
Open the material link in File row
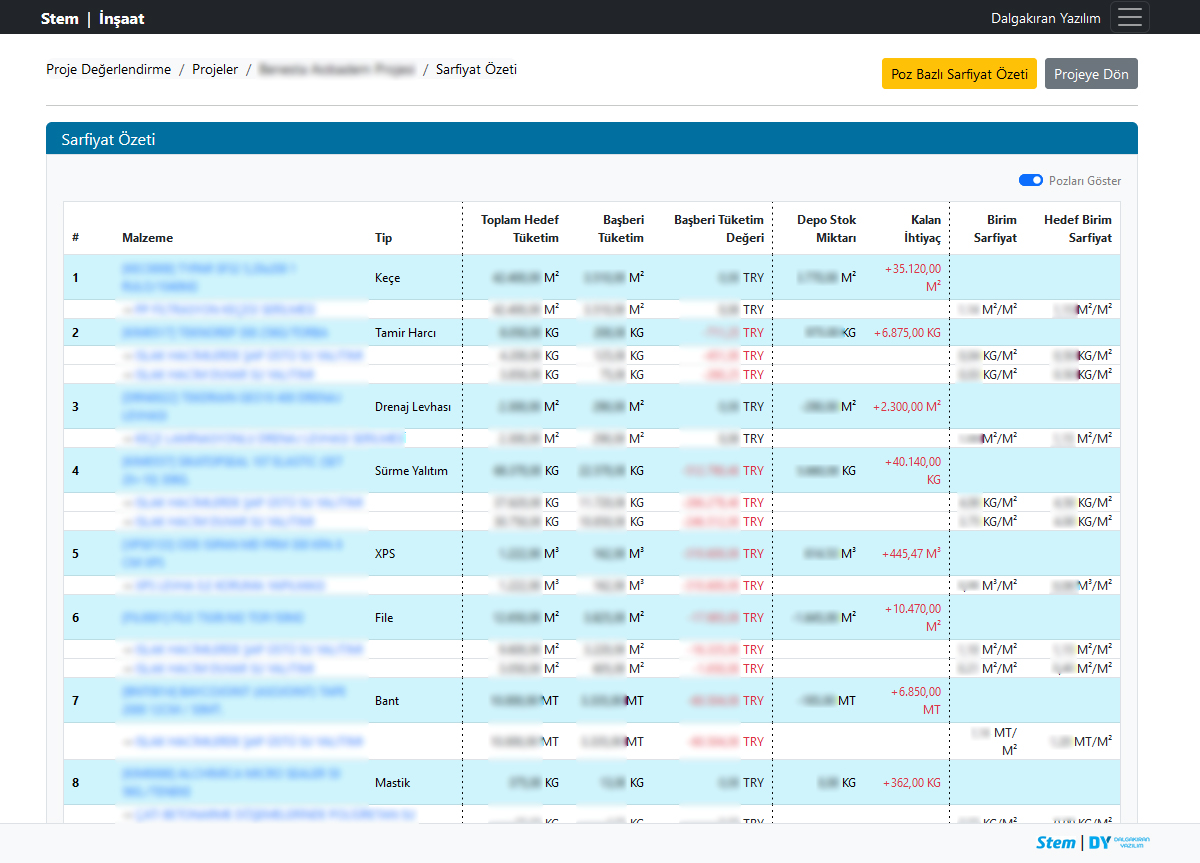pos(212,618)
